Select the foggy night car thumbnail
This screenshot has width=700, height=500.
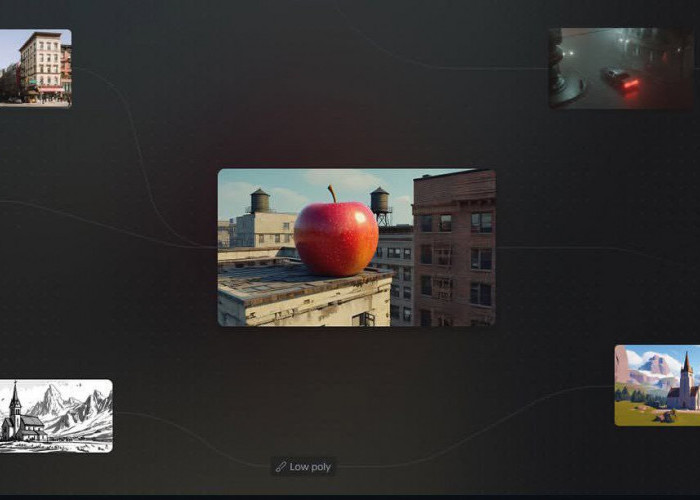coord(621,68)
